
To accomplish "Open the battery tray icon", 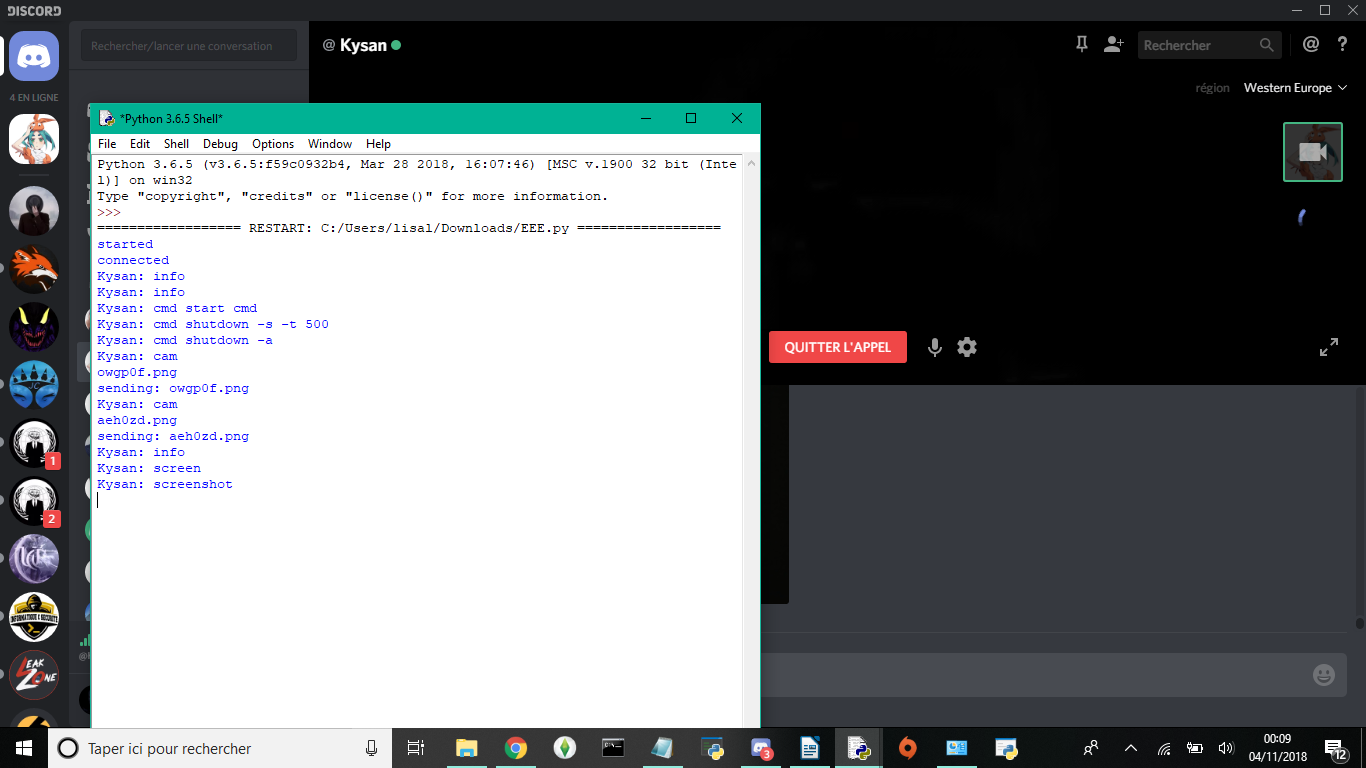I will [x=1195, y=748].
